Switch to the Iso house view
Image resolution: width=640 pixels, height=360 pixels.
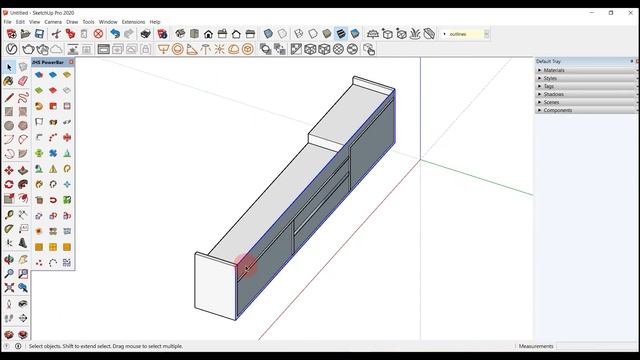coord(180,34)
